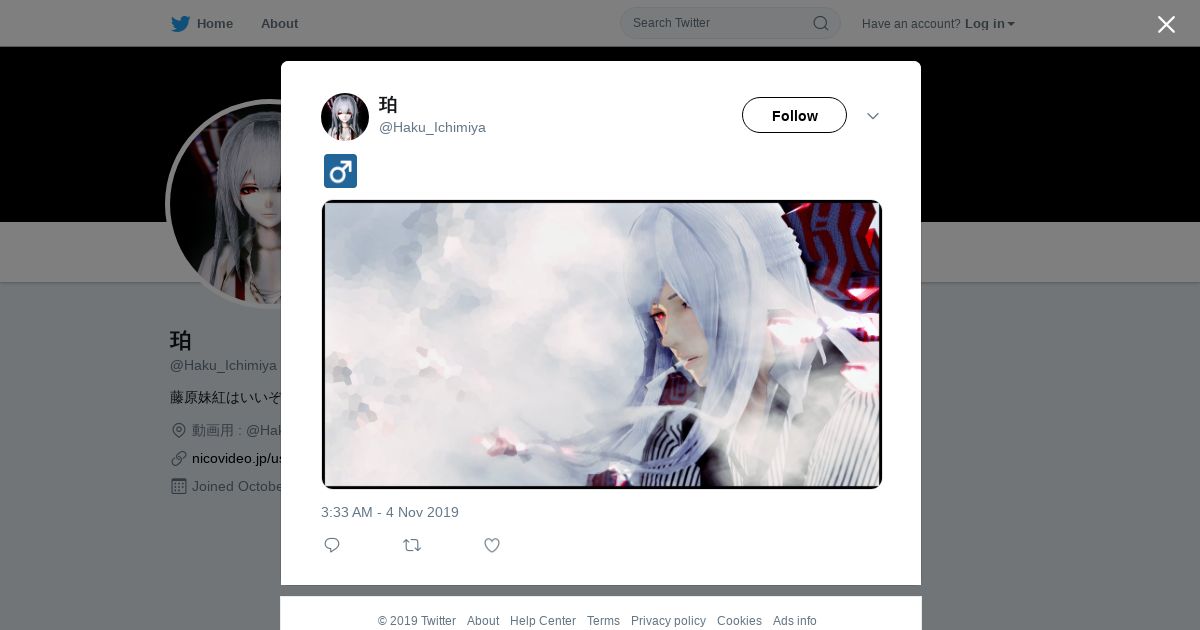The height and width of the screenshot is (630, 1200).
Task: Open the Terms footer link
Action: tap(603, 621)
